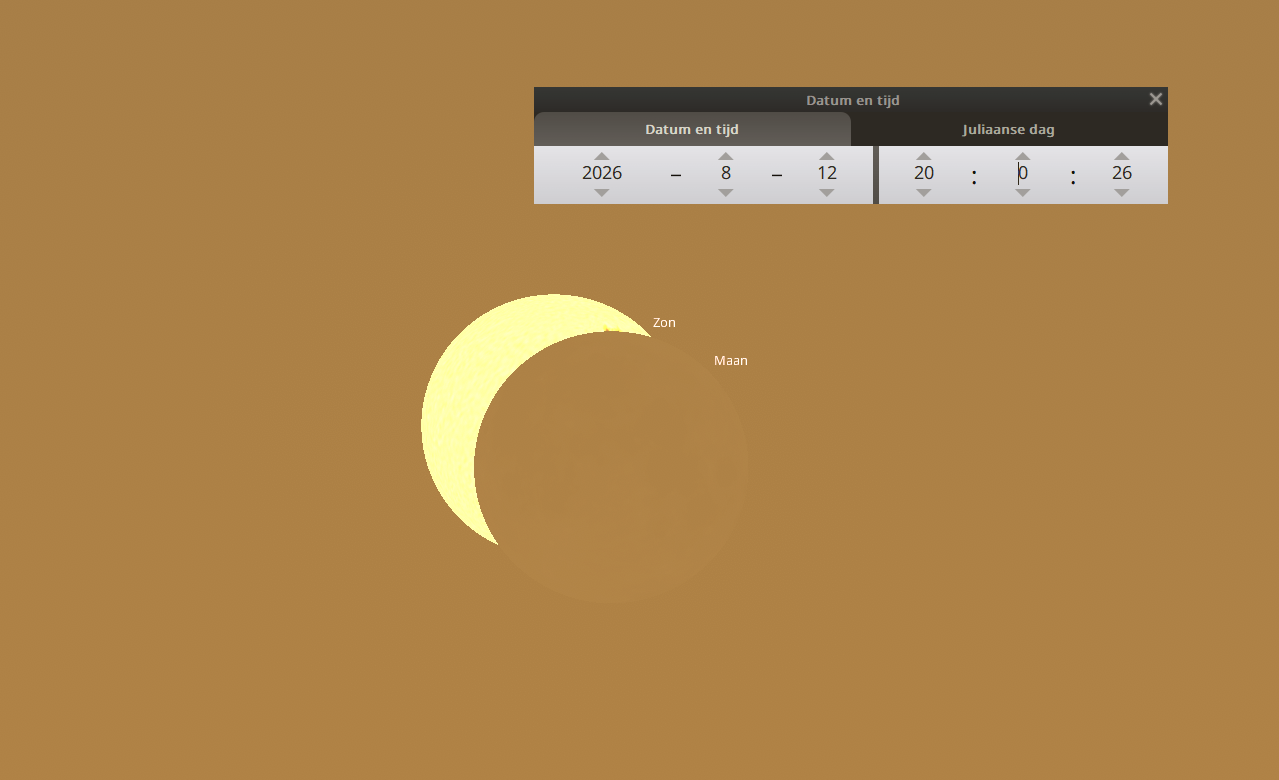Decrease the minutes with the down arrow
The width and height of the screenshot is (1279, 780).
[1022, 193]
